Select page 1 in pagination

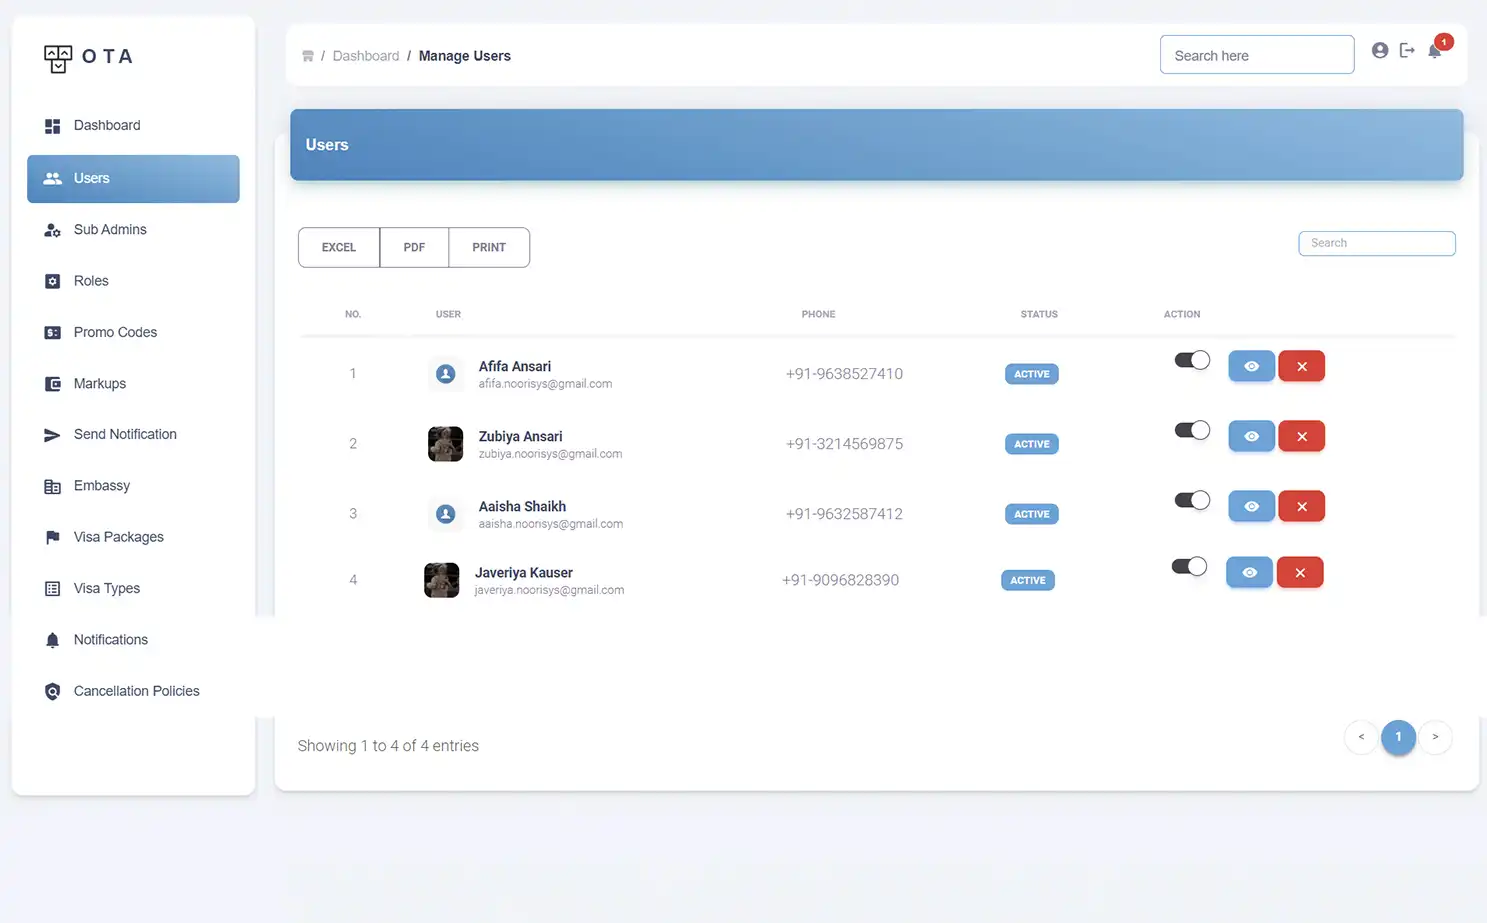tap(1398, 737)
